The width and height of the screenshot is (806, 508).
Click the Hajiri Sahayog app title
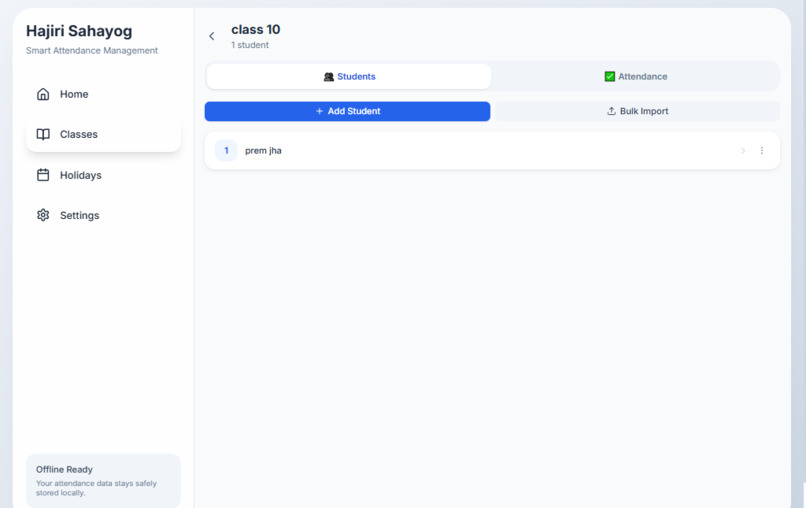pyautogui.click(x=79, y=31)
